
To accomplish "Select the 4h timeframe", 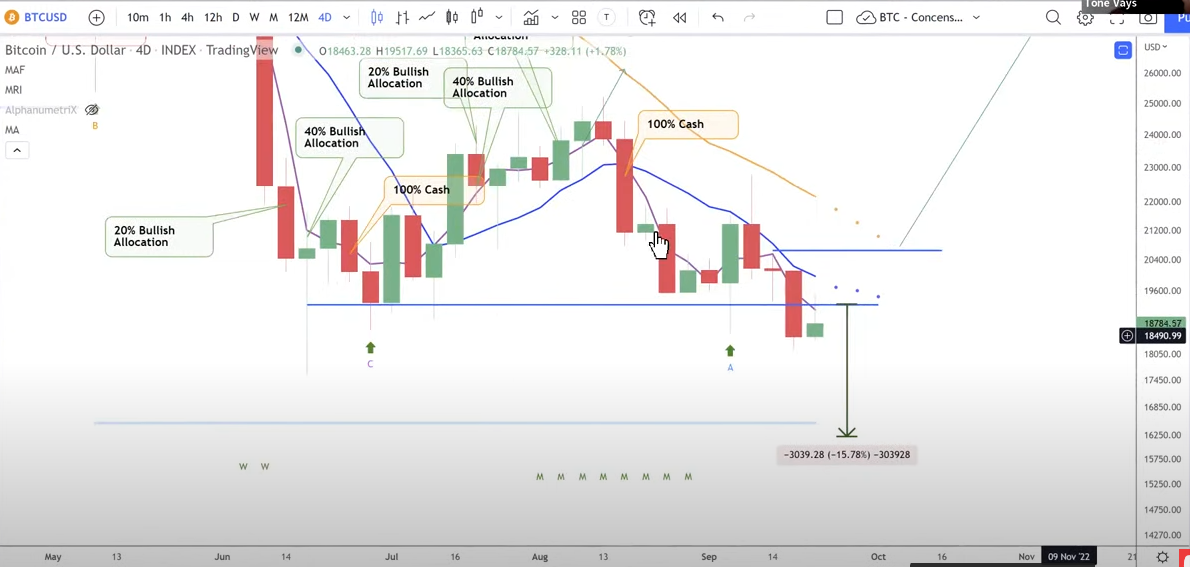I will tap(187, 17).
